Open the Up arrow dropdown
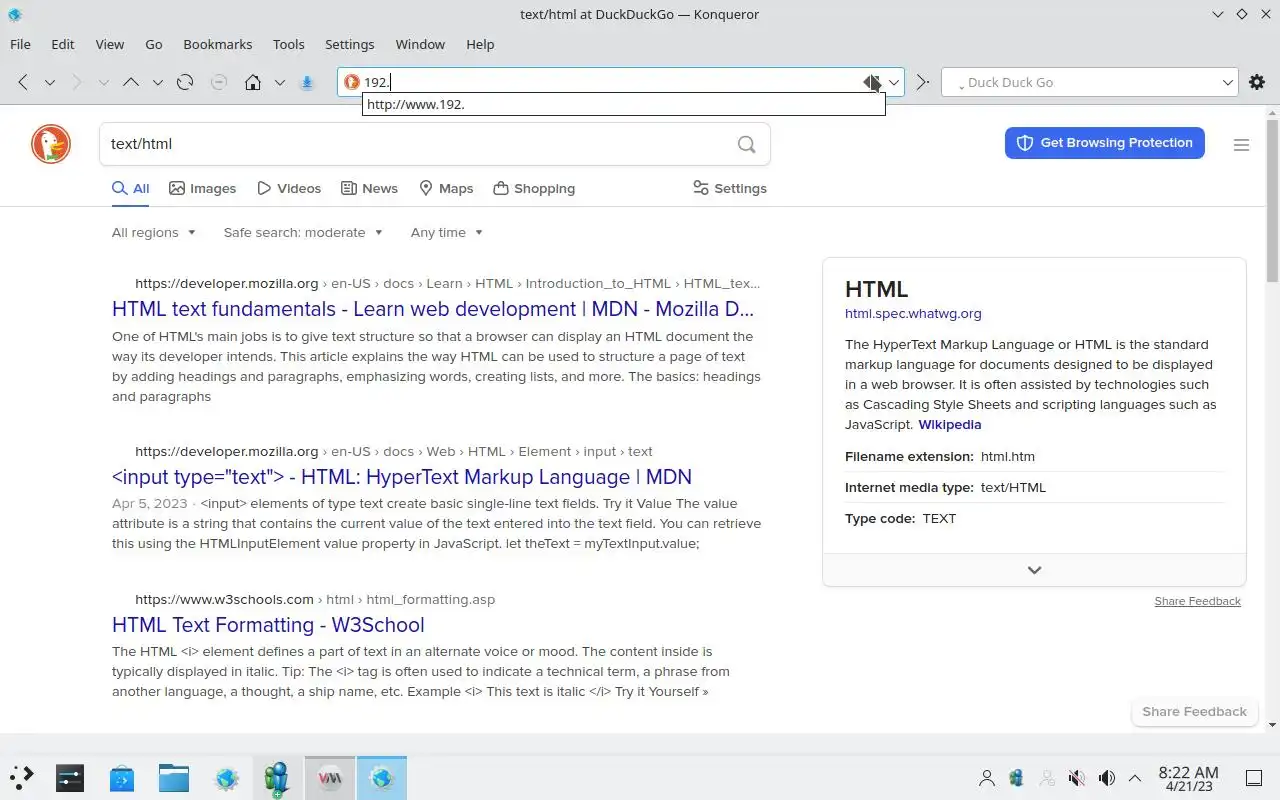Image resolution: width=1280 pixels, height=800 pixels. pyautogui.click(x=157, y=82)
